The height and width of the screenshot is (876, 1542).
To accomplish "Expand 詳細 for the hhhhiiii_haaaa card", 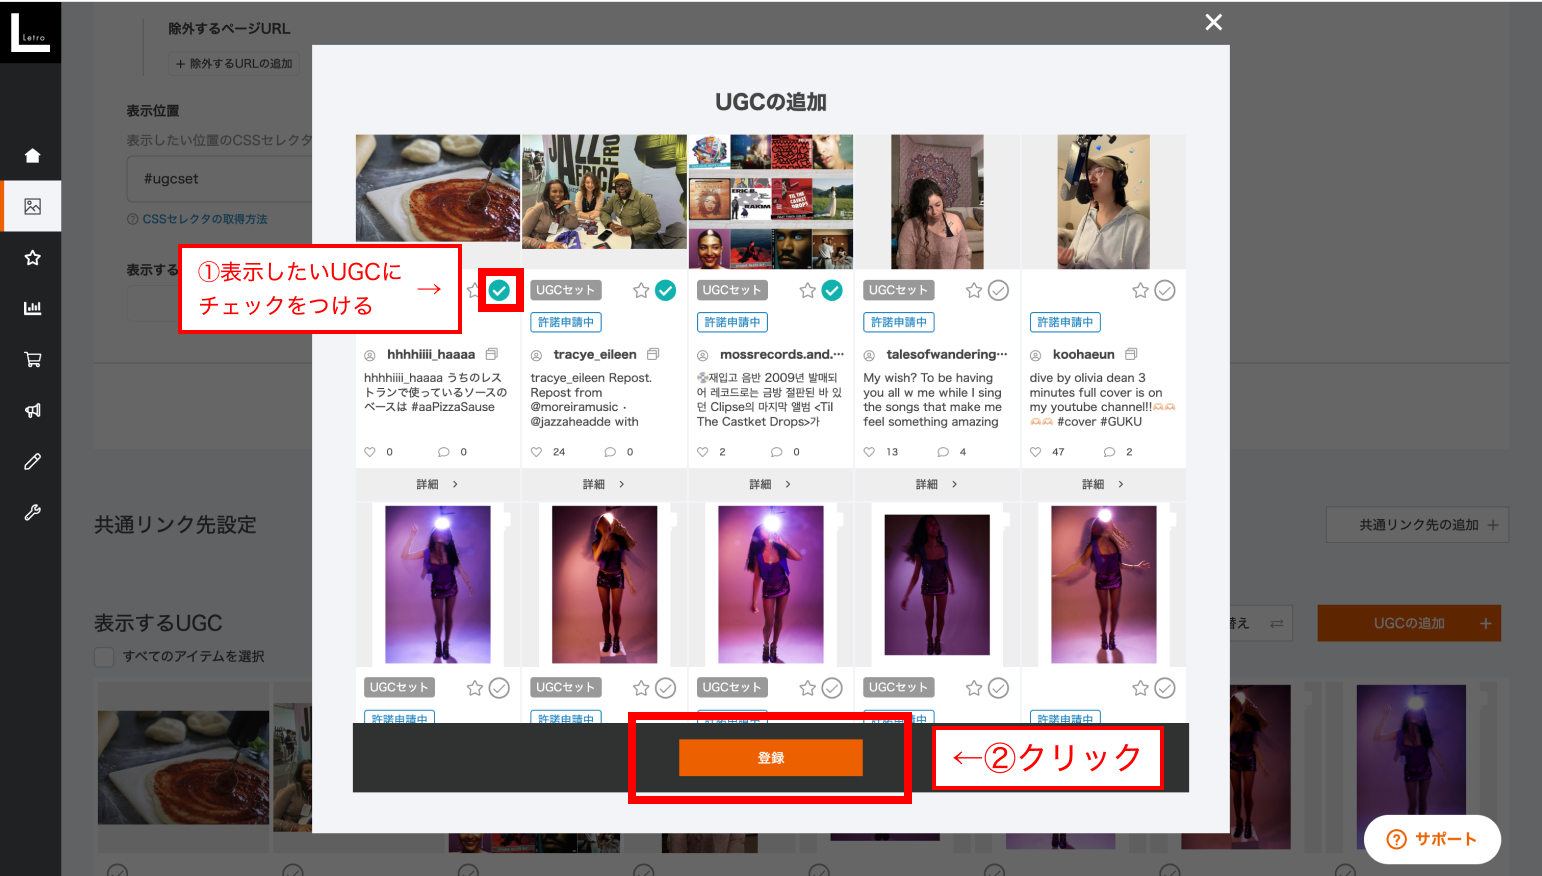I will (x=438, y=484).
